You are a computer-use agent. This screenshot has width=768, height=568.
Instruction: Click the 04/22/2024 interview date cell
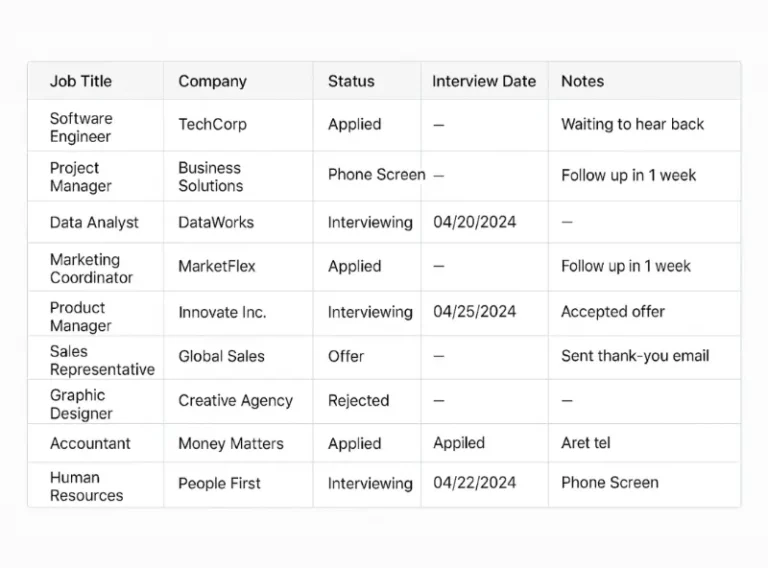point(475,483)
